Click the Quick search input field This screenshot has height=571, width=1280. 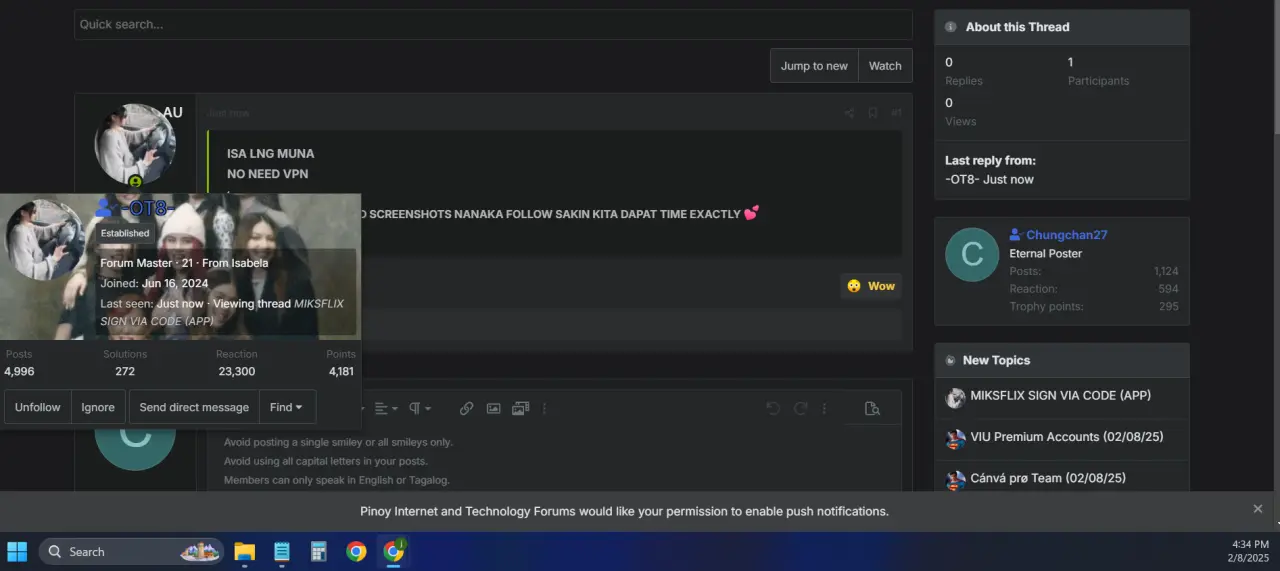pos(493,24)
